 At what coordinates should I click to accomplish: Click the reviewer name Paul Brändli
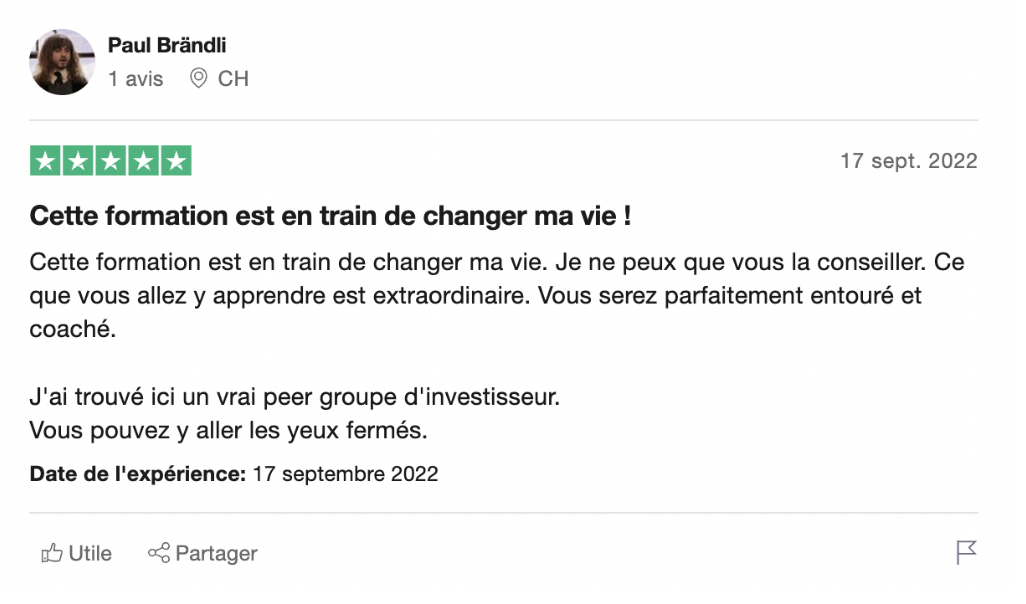tap(167, 45)
